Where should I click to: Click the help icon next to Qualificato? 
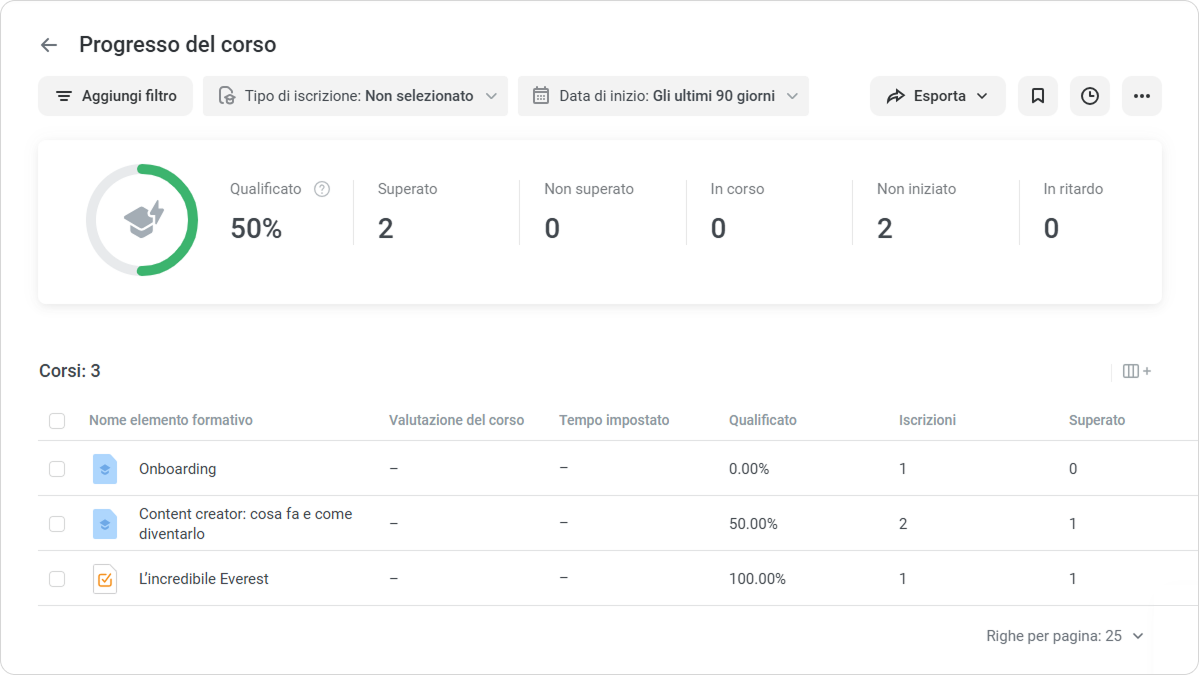(x=322, y=189)
